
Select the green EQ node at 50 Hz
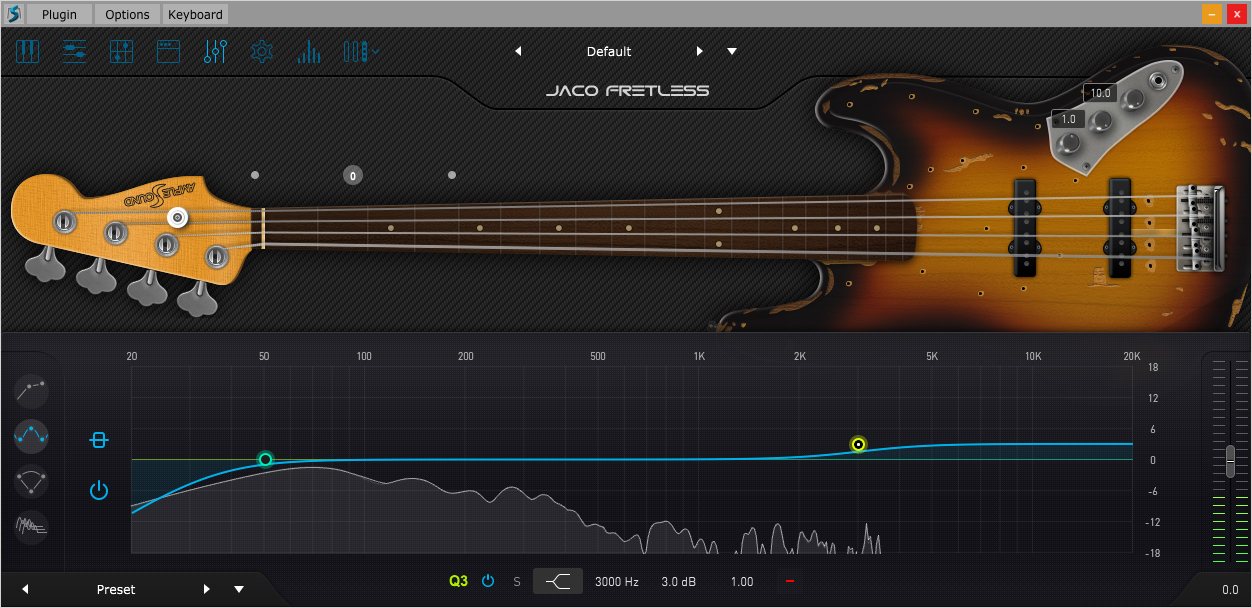265,459
